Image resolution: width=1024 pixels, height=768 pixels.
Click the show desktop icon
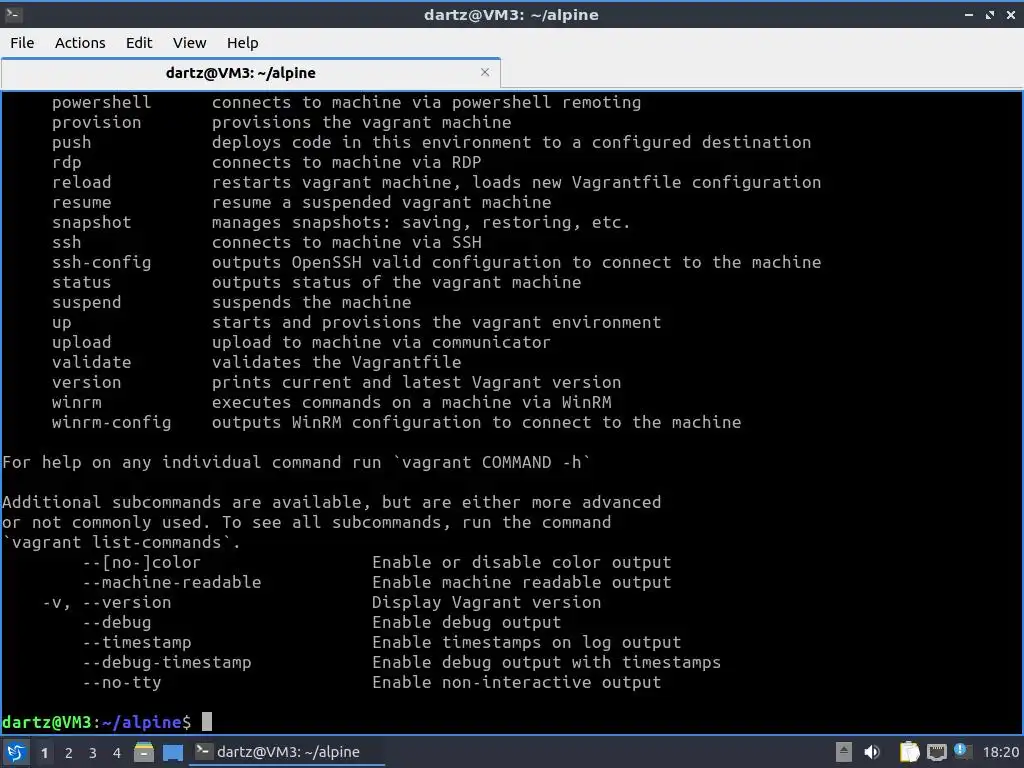[172, 753]
